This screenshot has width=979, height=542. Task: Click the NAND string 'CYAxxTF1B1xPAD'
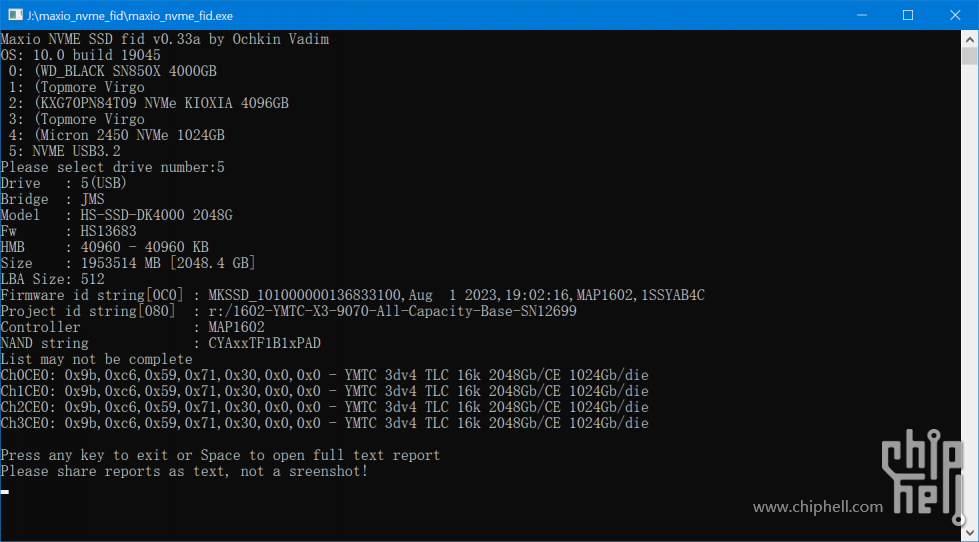(x=265, y=343)
